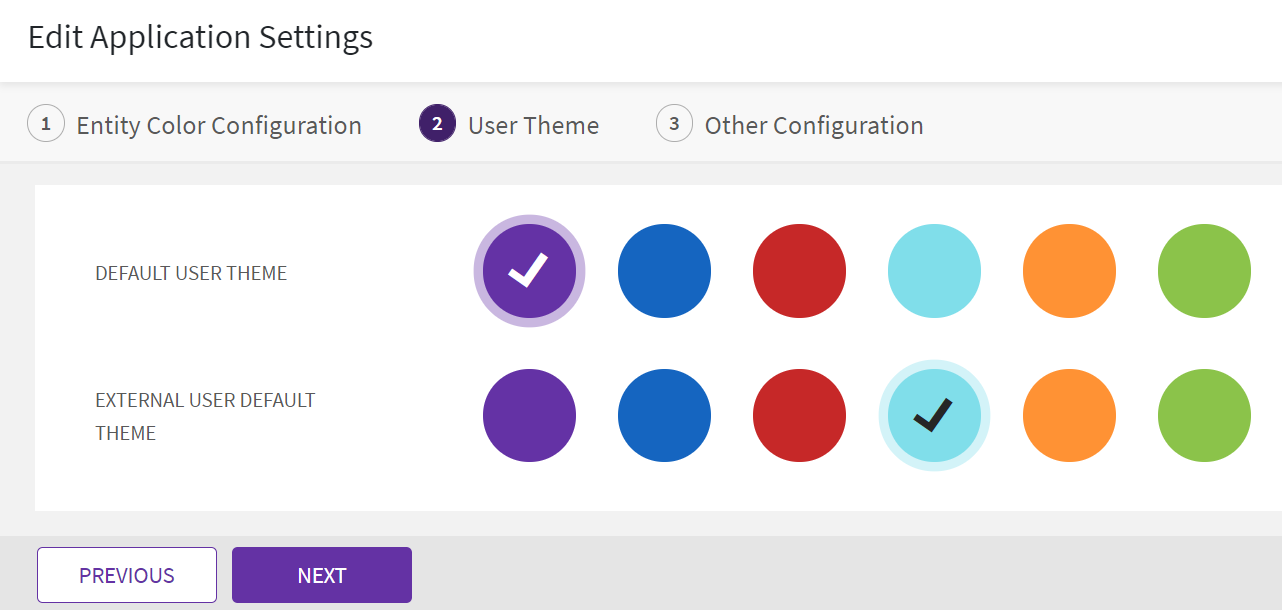Choose blue External User Default Theme
Viewport: 1282px width, 610px height.
tap(664, 415)
